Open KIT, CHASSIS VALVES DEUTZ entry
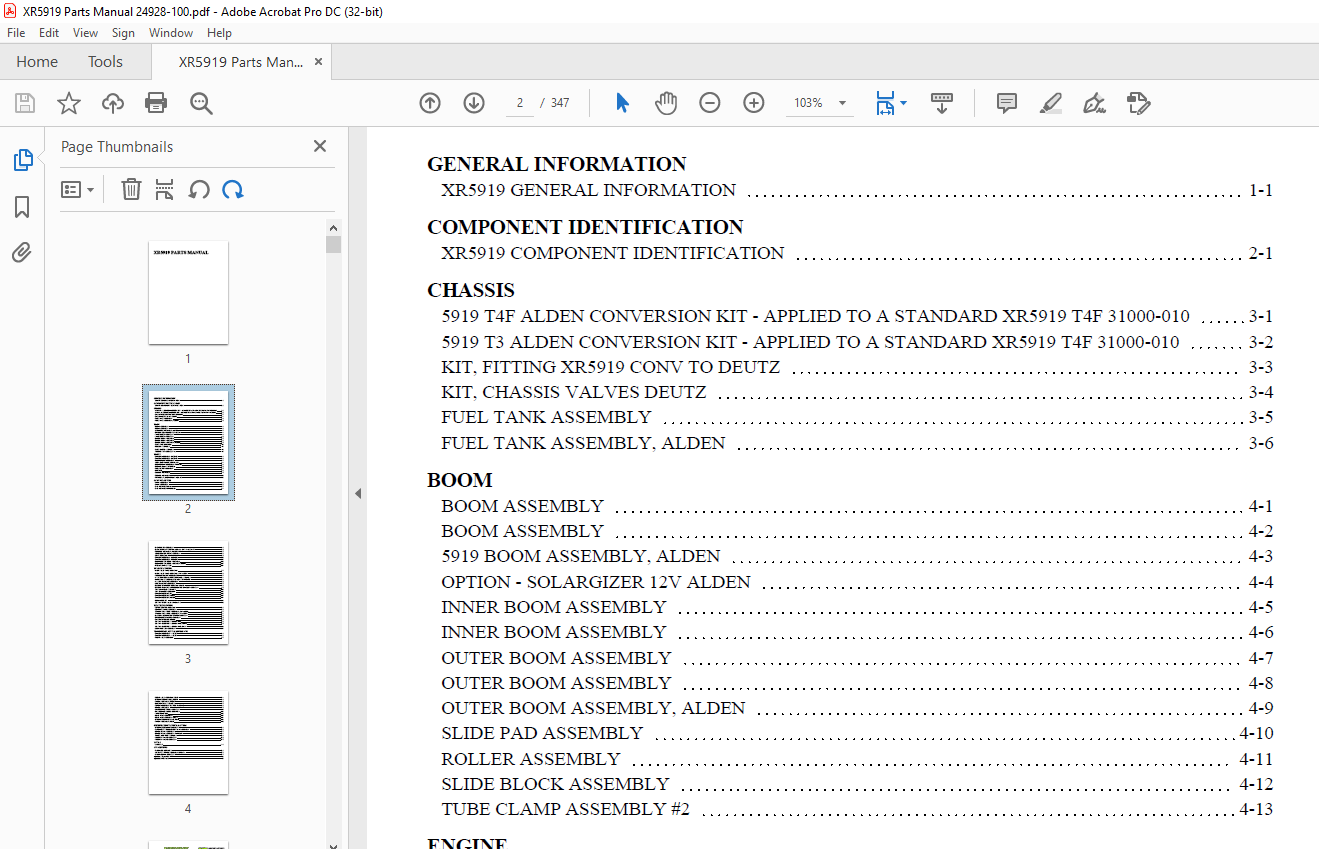This screenshot has height=849, width=1319. point(857,392)
